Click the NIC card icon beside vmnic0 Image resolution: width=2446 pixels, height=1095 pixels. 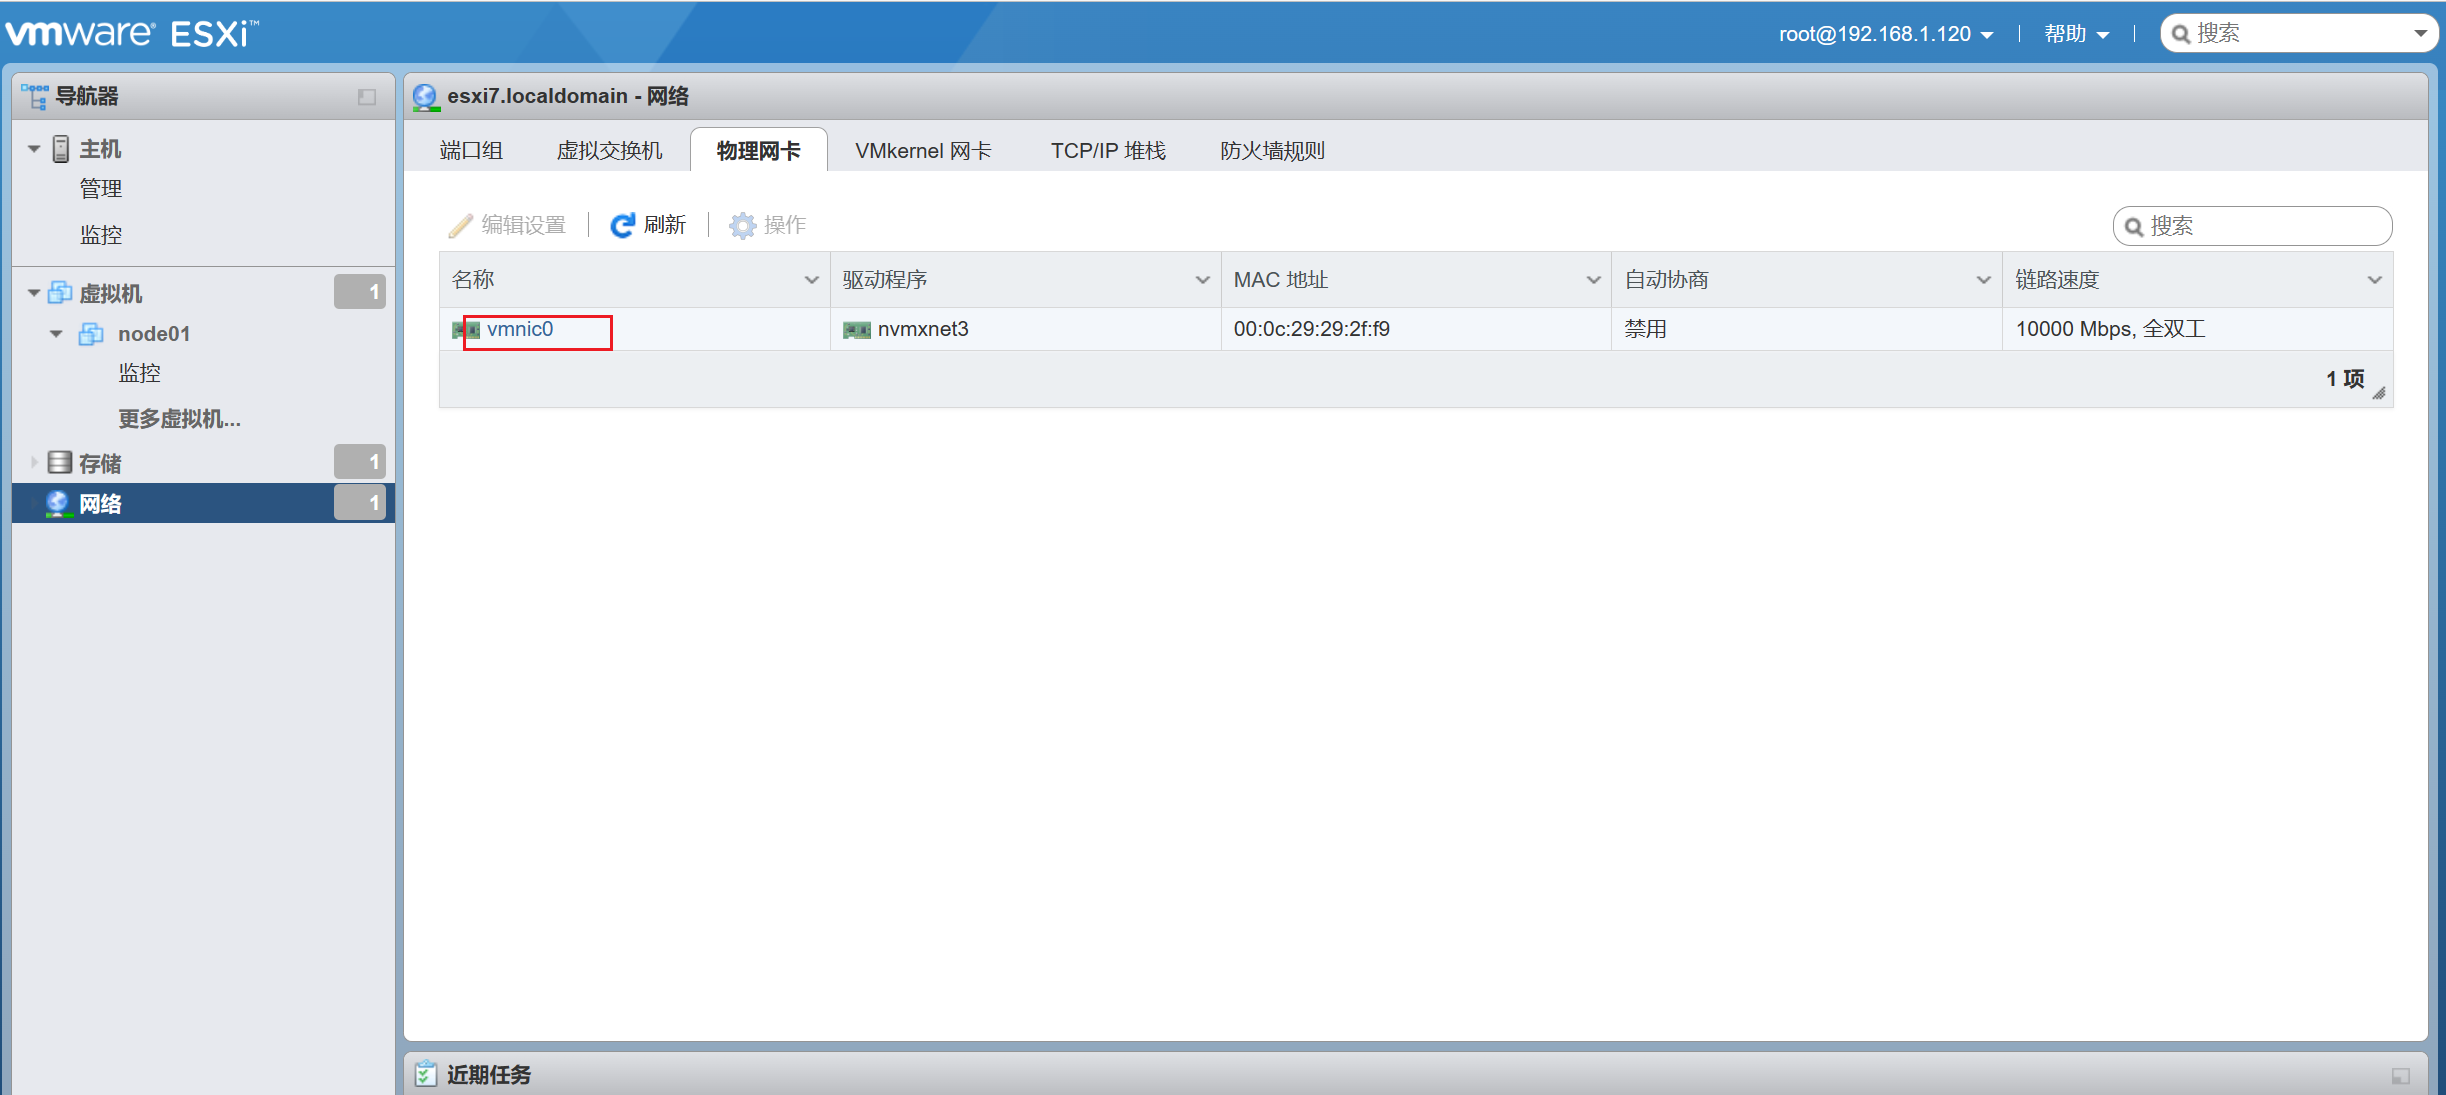pyautogui.click(x=466, y=329)
